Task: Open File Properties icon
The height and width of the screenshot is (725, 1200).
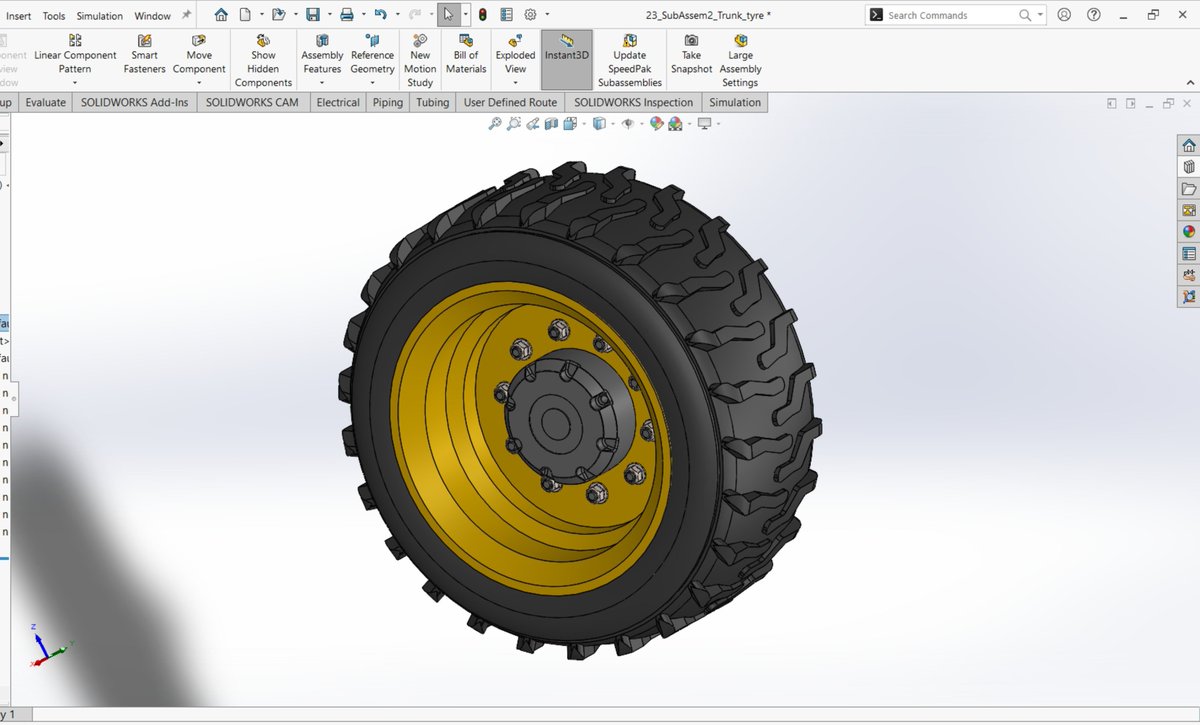Action: (x=507, y=15)
